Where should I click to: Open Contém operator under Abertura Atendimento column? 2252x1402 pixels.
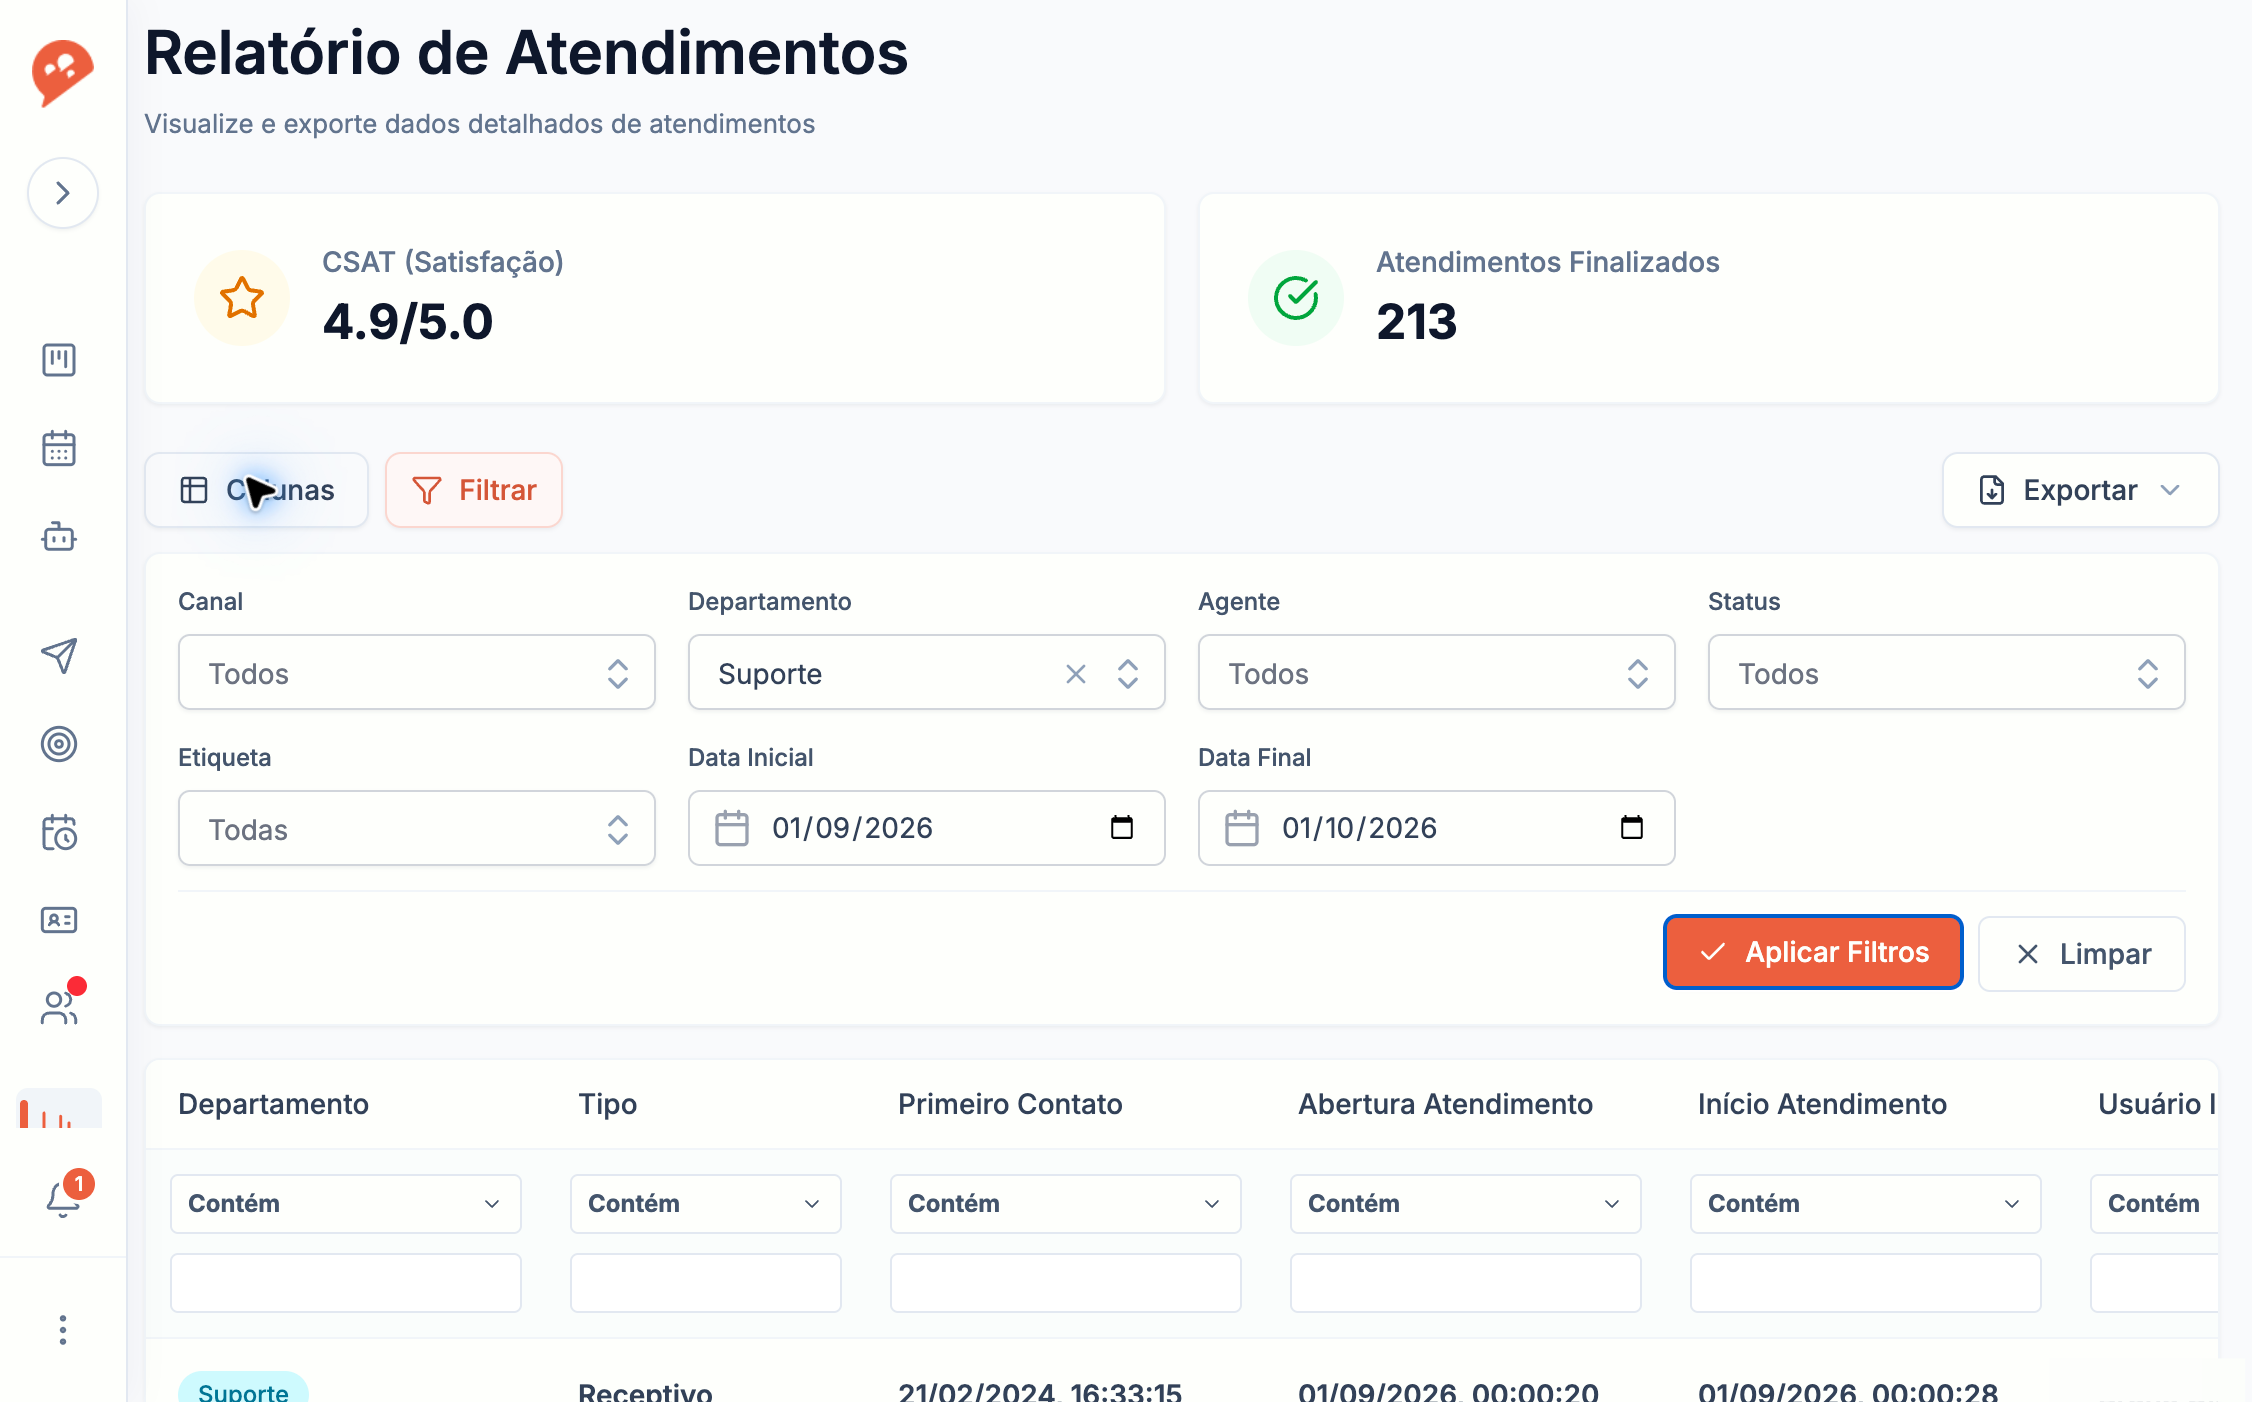[x=1465, y=1204]
